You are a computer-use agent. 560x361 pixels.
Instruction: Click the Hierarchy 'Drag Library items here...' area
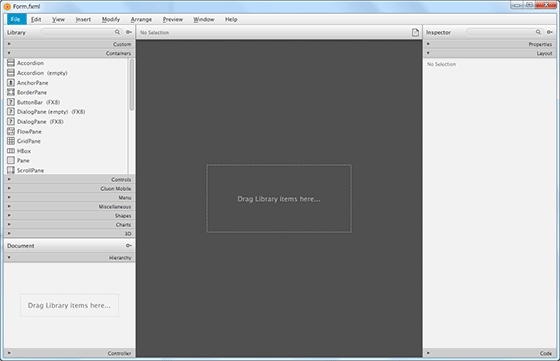click(x=69, y=305)
